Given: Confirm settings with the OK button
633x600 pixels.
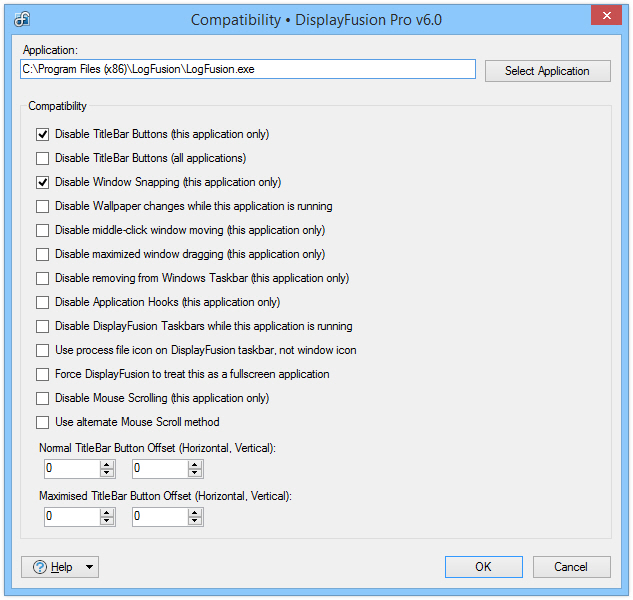Looking at the screenshot, I should pyautogui.click(x=484, y=567).
